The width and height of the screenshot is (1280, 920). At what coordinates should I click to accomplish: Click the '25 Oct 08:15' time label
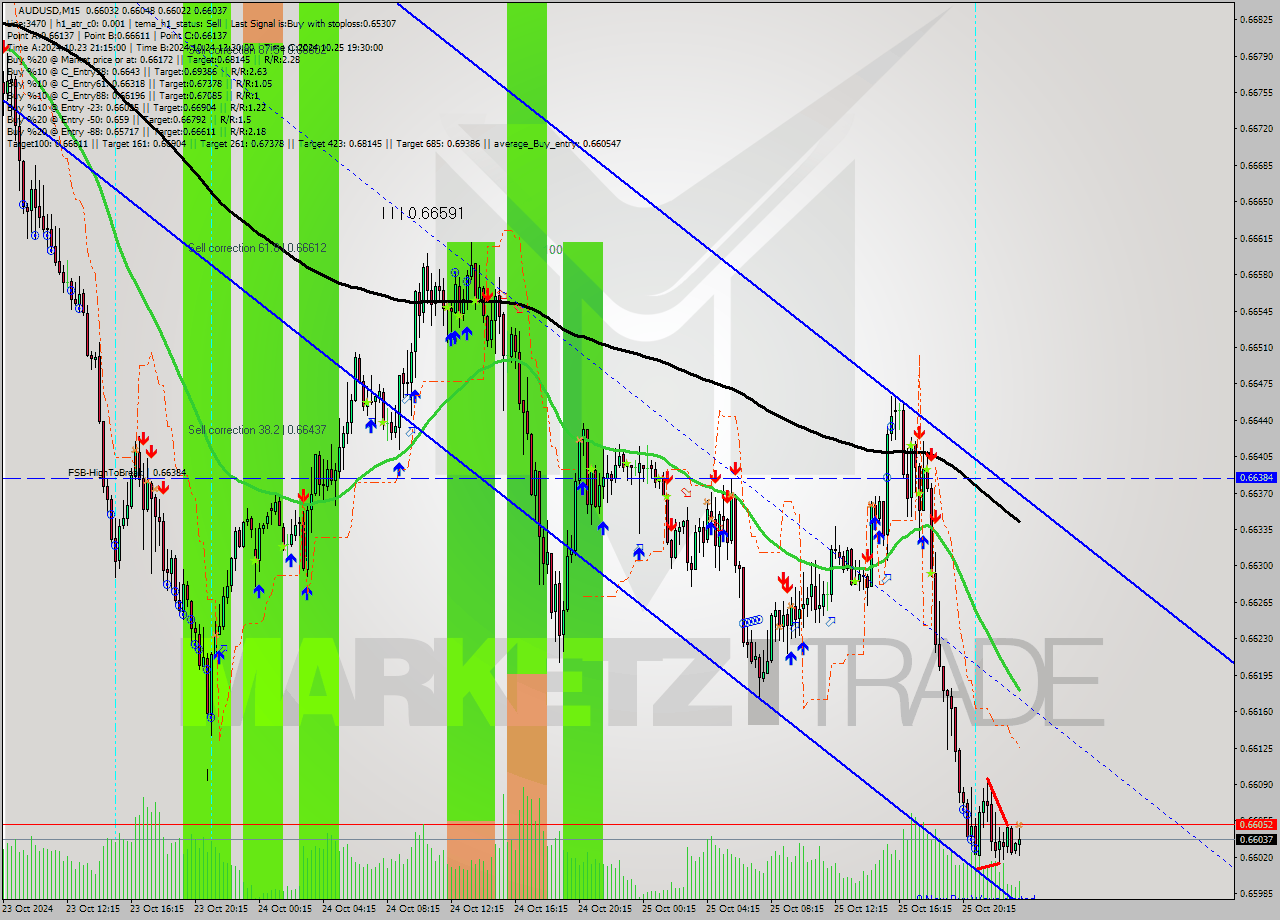(797, 909)
